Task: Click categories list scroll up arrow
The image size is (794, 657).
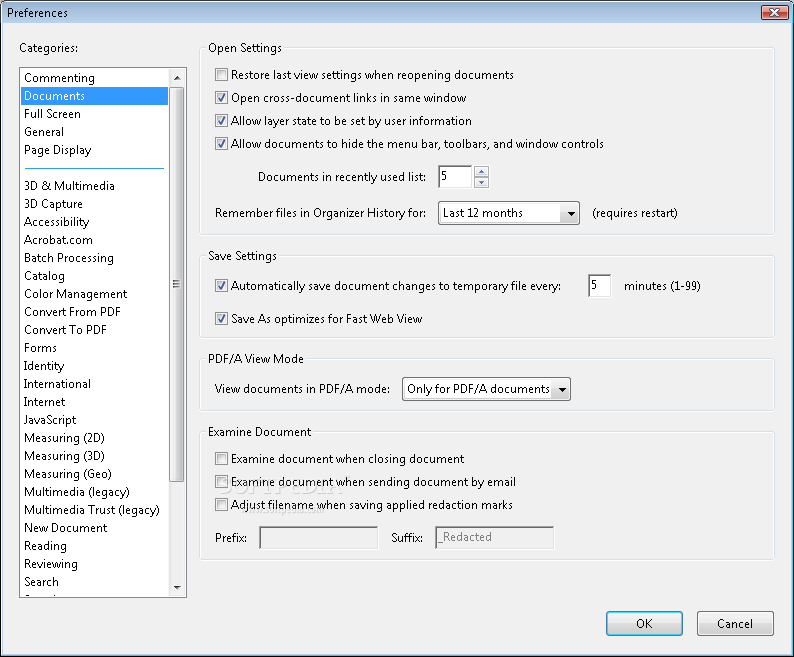Action: 177,78
